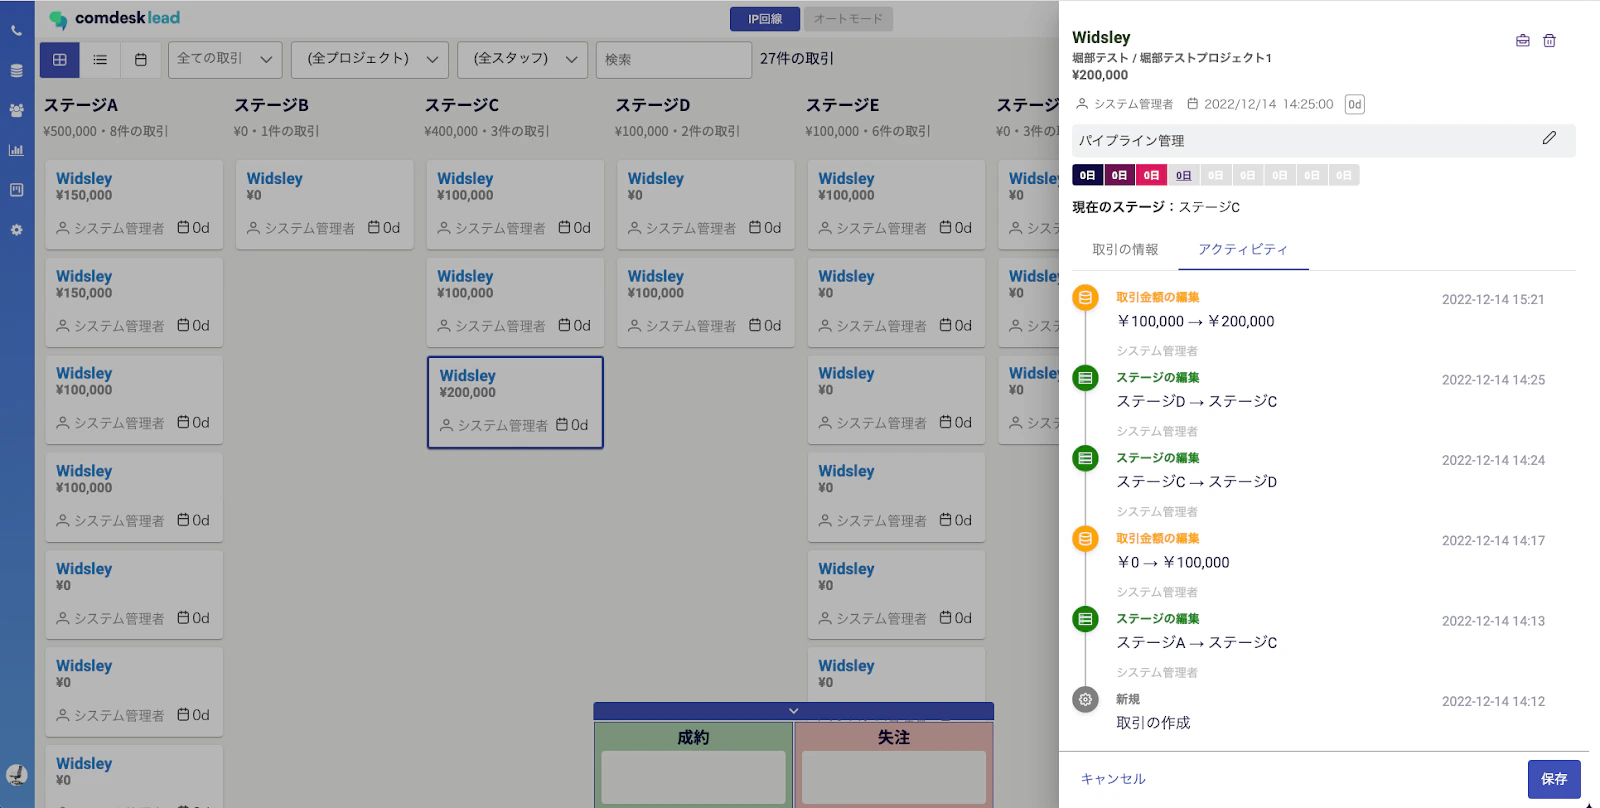Click the キャンセル cancel link
The image size is (1600, 808).
[x=1113, y=779]
